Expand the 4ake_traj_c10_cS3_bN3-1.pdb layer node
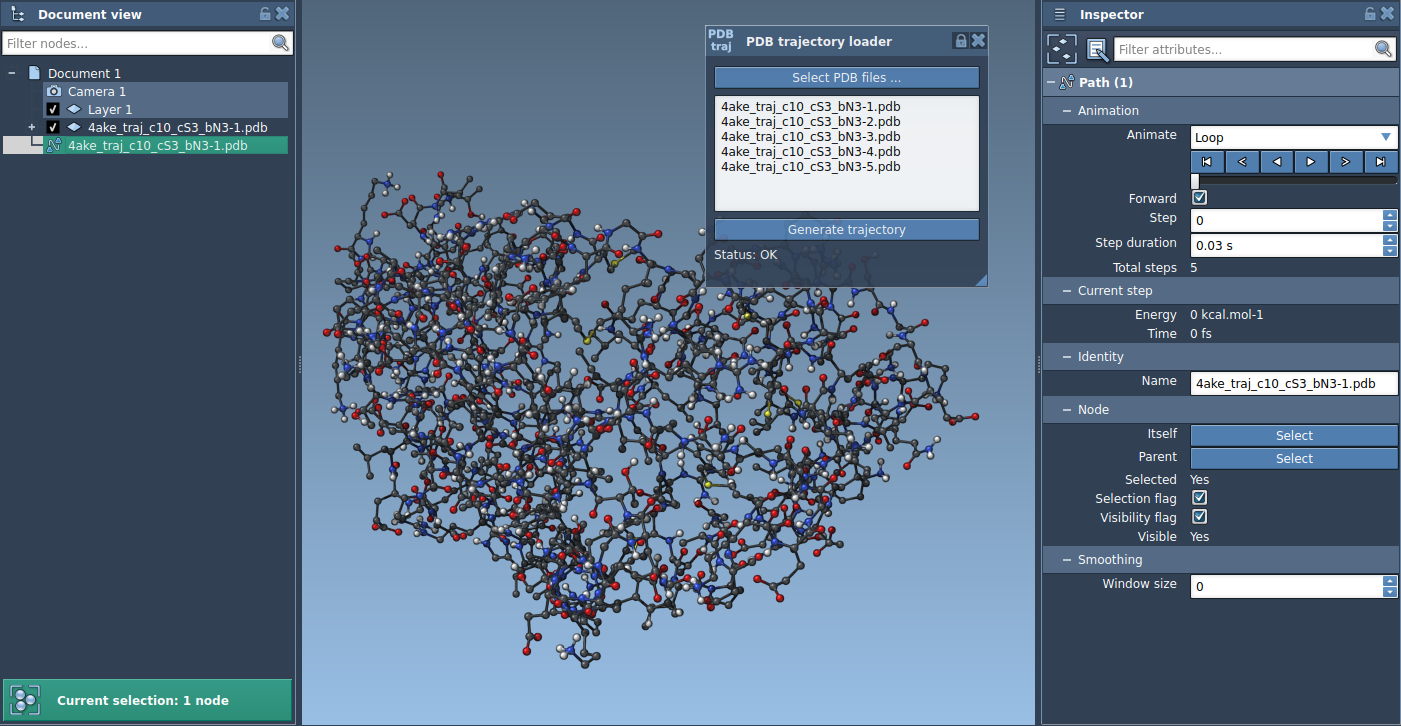Image resolution: width=1401 pixels, height=726 pixels. (32, 127)
